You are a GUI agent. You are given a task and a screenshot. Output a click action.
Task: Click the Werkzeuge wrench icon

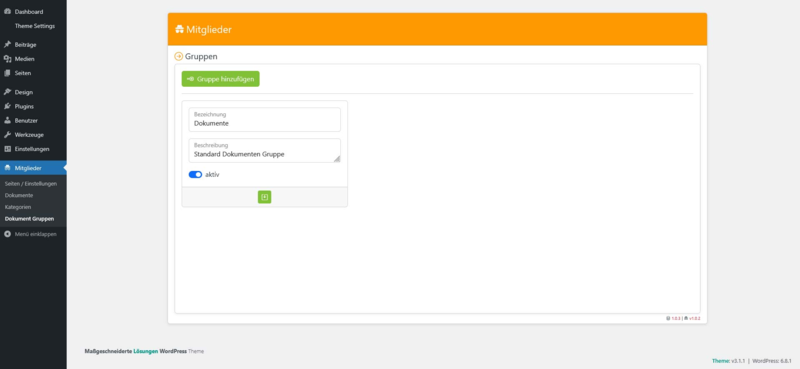click(x=7, y=135)
